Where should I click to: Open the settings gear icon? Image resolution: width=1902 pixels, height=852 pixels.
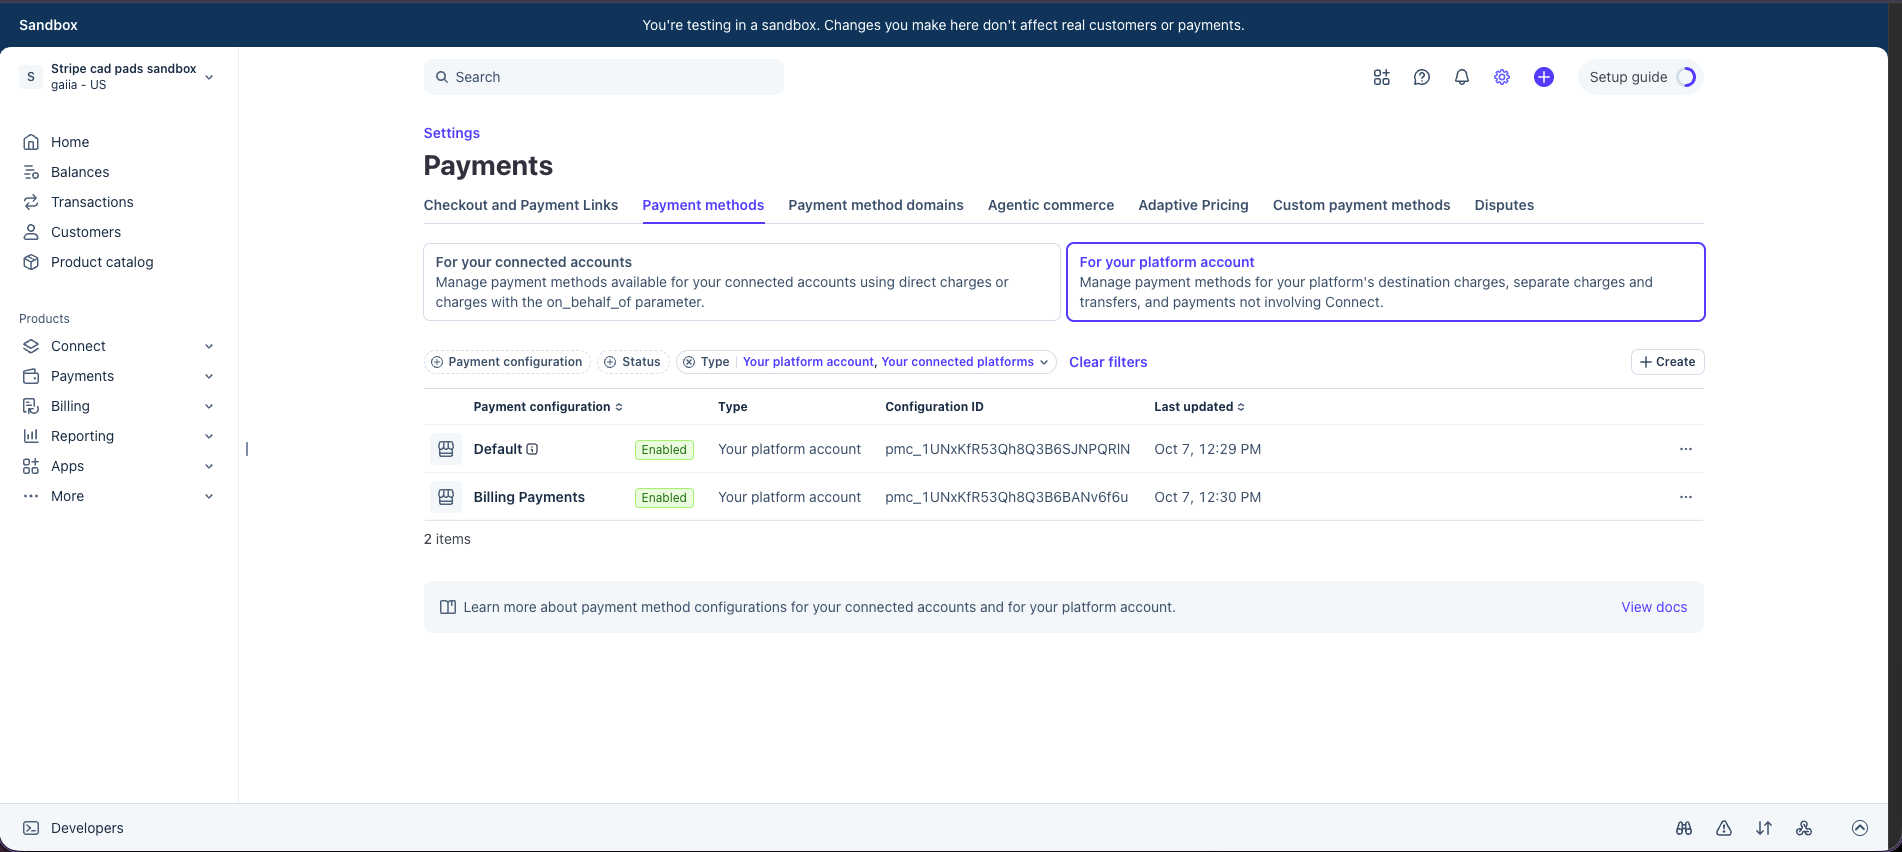[1501, 77]
